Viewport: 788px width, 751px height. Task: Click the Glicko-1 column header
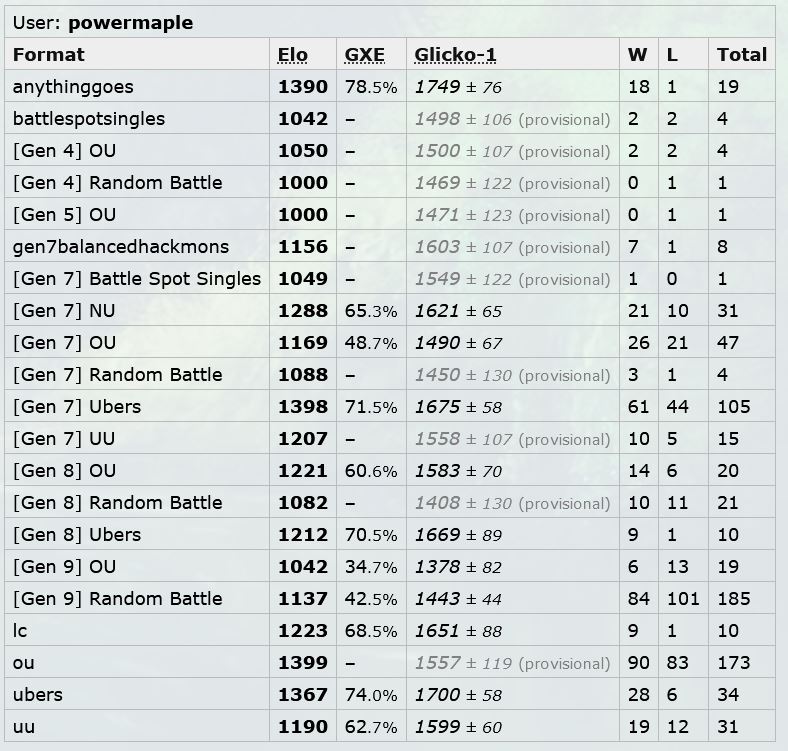(x=455, y=54)
